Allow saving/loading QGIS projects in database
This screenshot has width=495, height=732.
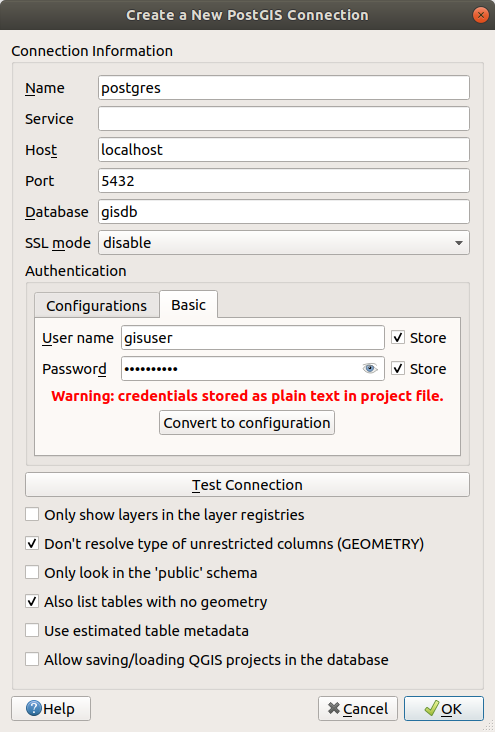pyautogui.click(x=32, y=659)
